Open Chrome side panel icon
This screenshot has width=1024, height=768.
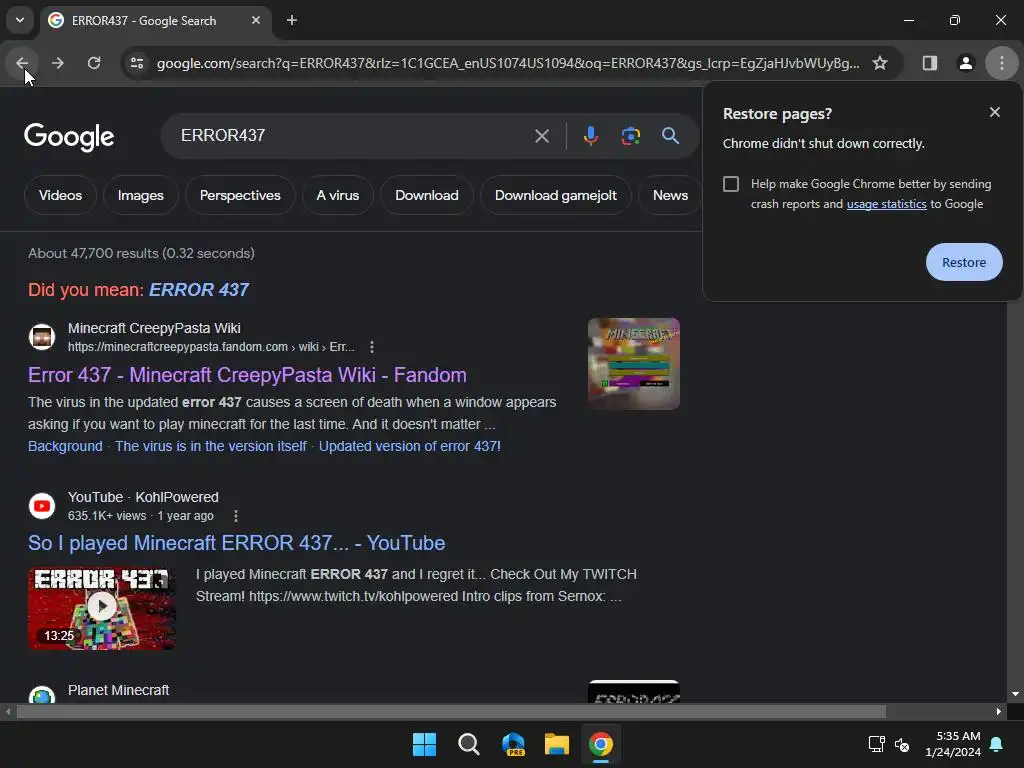[x=929, y=63]
